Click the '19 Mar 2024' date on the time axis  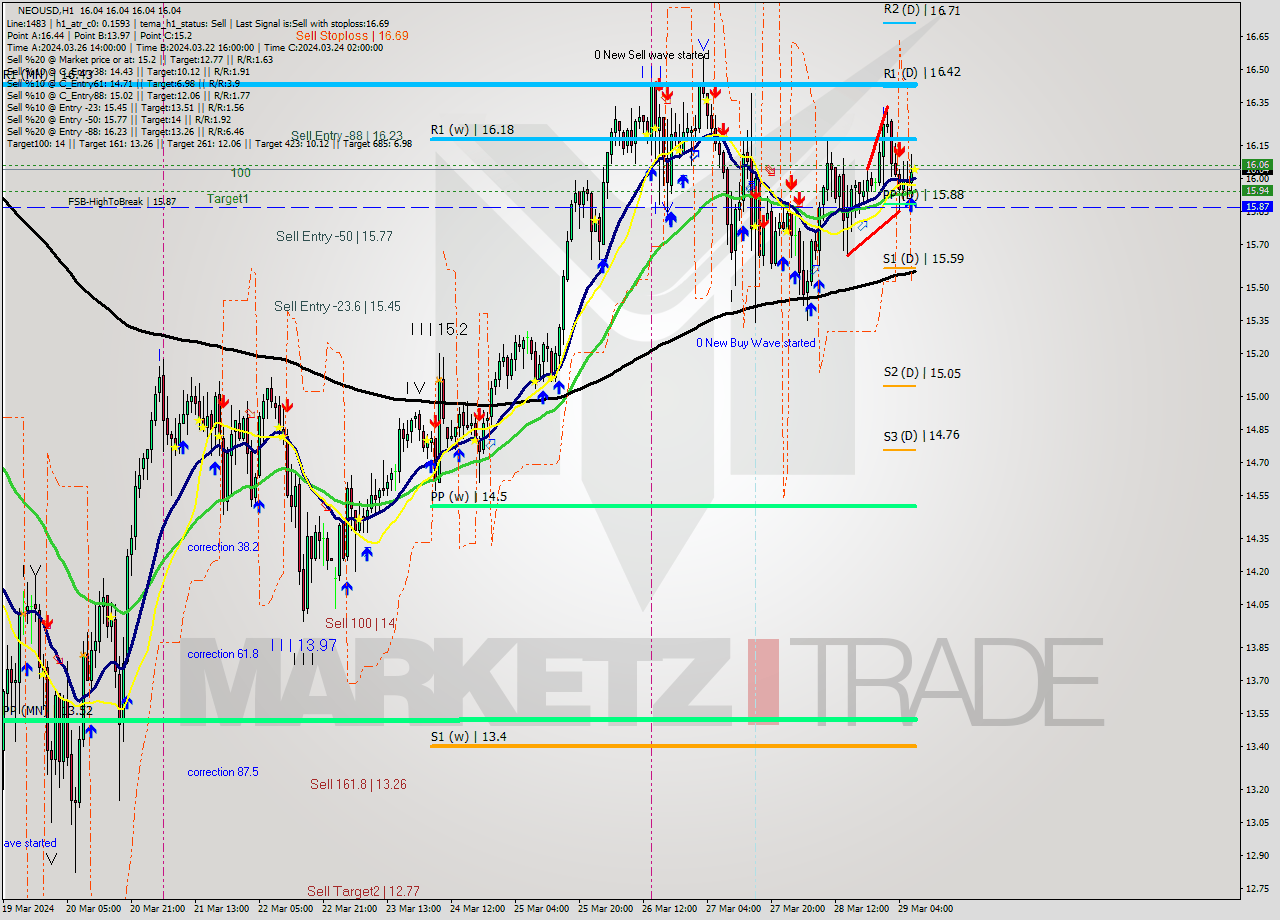click(29, 909)
